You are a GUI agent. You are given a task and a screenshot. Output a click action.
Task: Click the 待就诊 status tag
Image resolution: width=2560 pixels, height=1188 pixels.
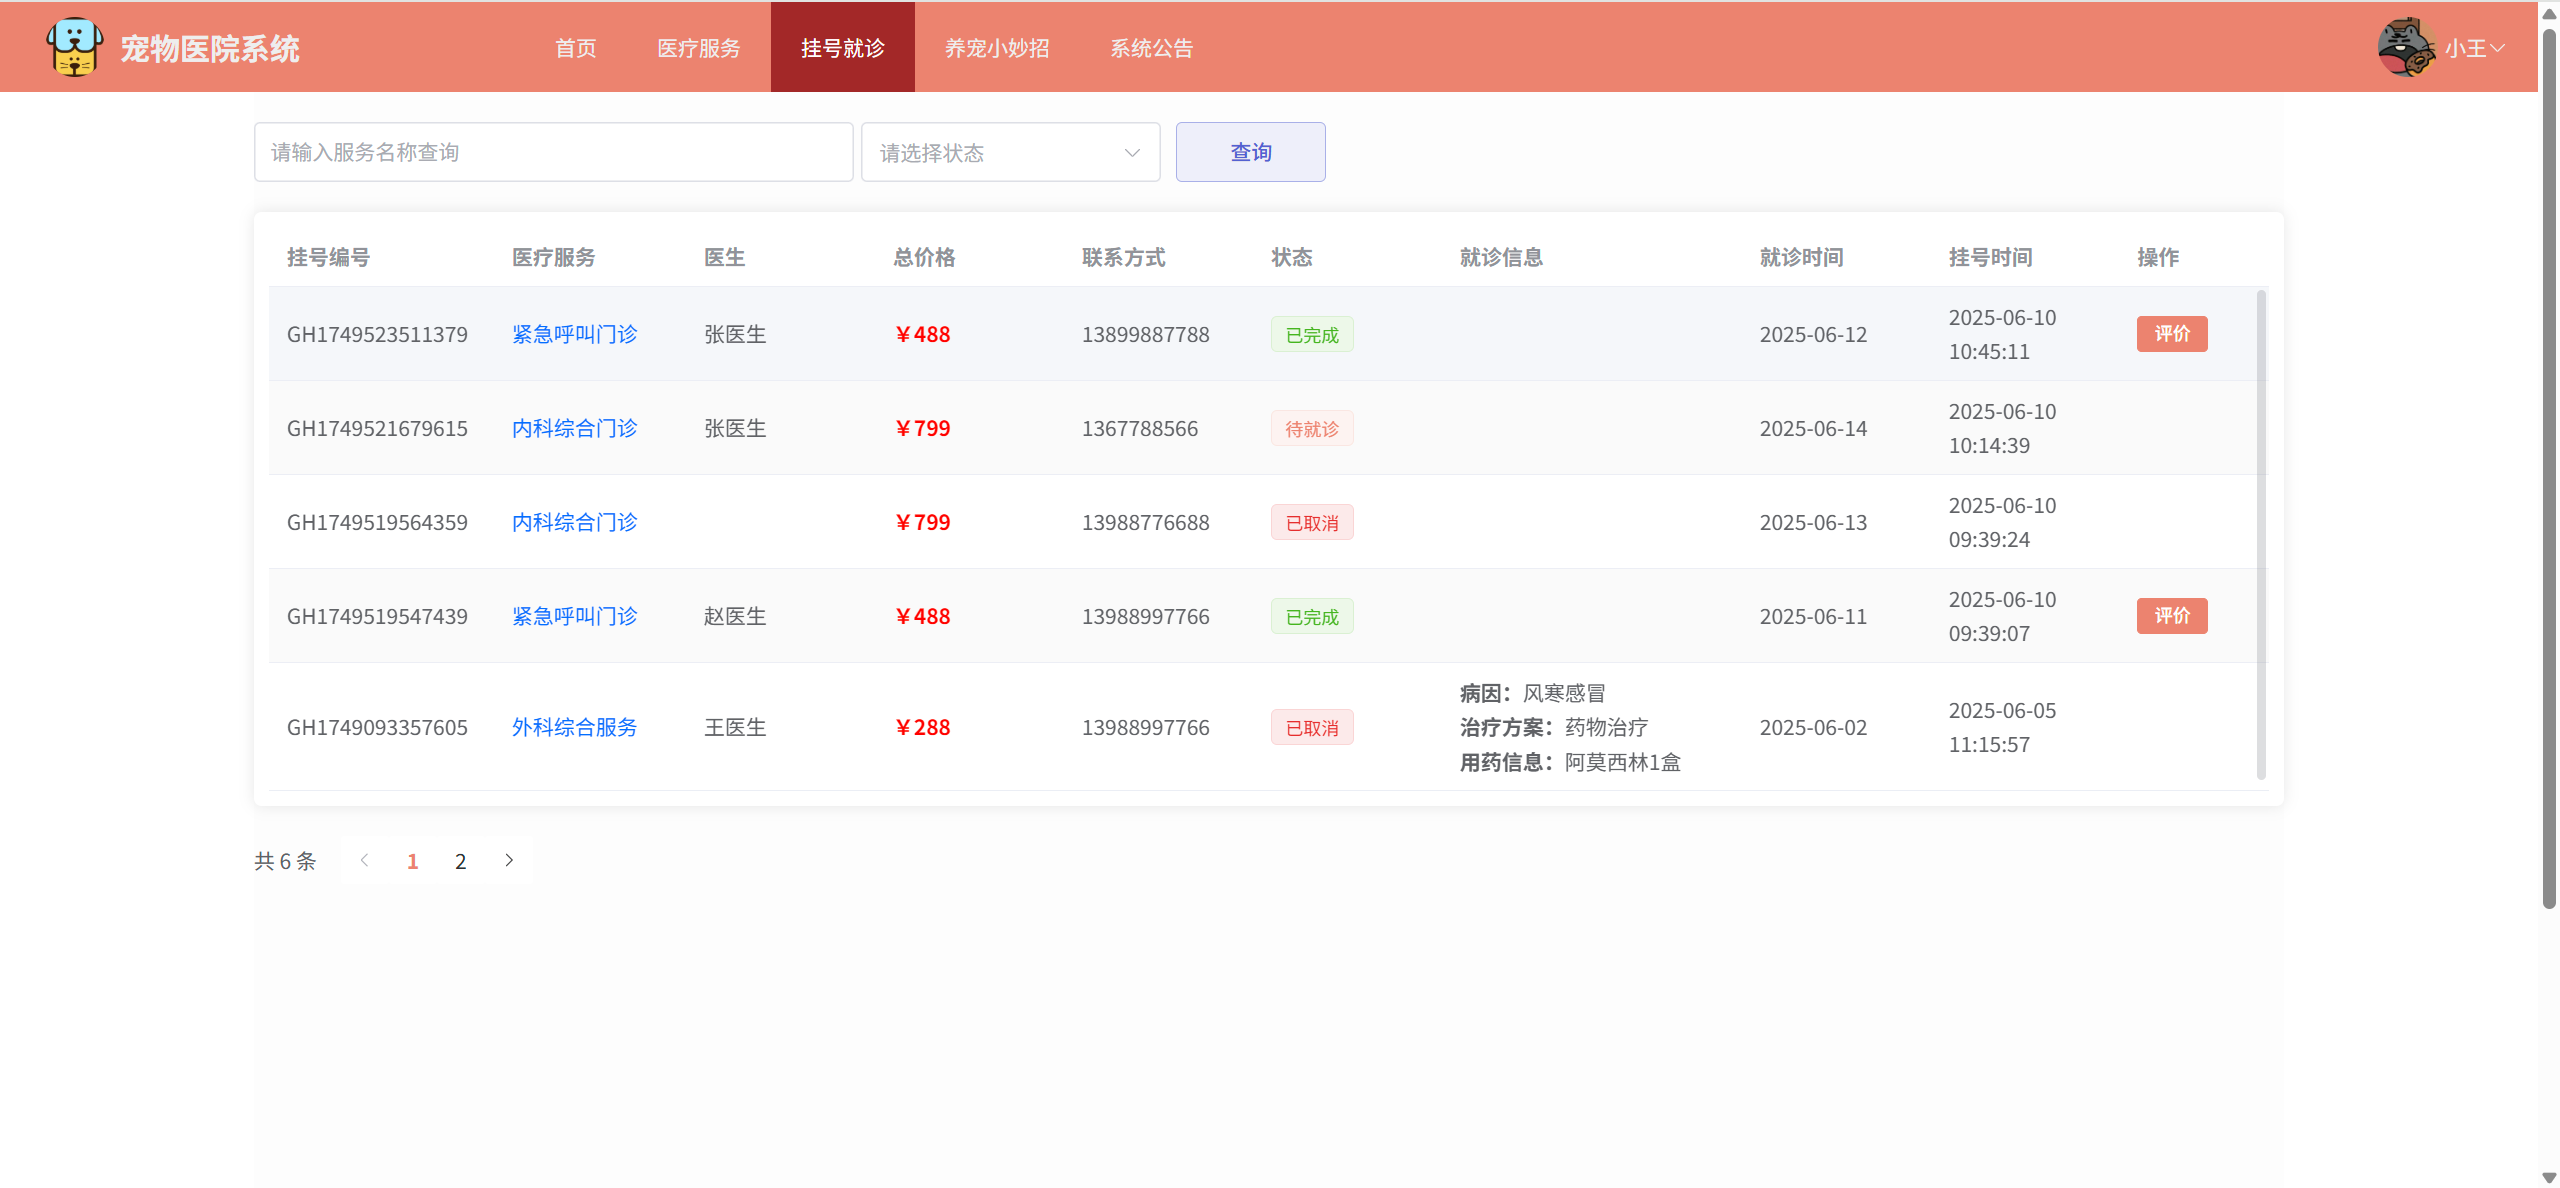click(x=1311, y=429)
